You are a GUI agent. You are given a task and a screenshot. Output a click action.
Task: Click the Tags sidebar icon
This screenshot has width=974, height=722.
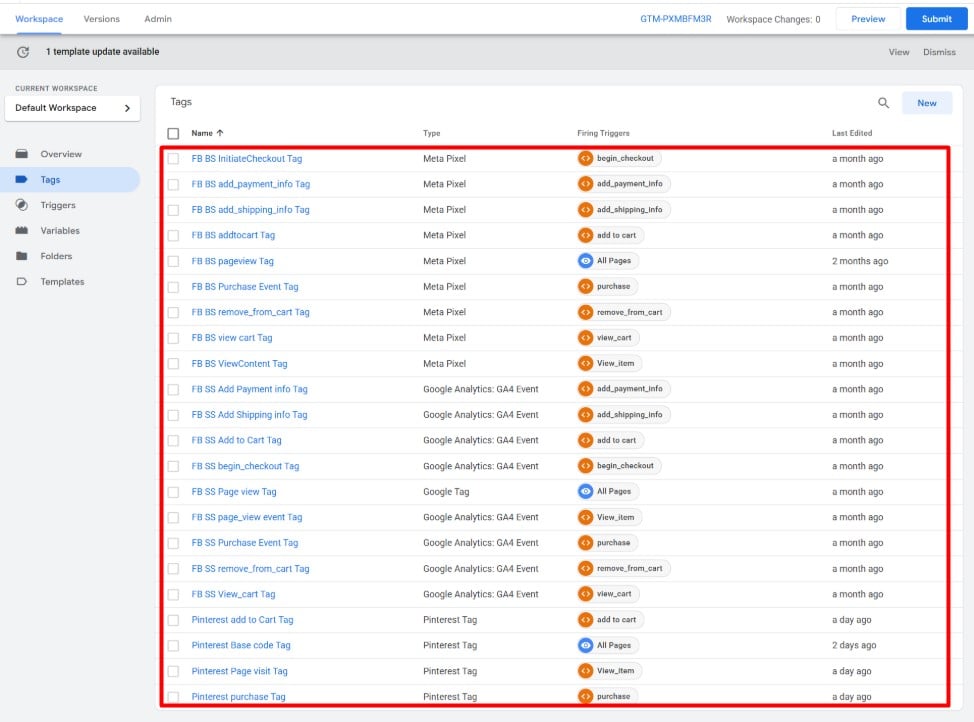(22, 180)
